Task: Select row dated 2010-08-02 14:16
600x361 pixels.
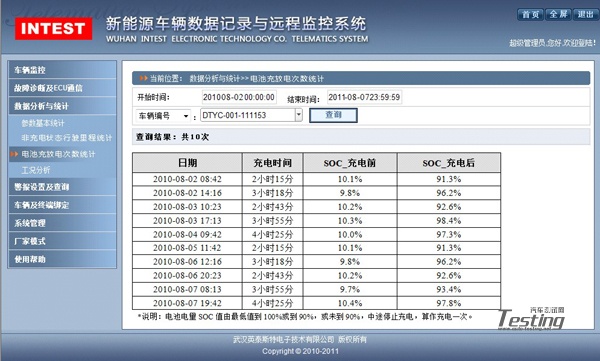Action: (x=316, y=193)
